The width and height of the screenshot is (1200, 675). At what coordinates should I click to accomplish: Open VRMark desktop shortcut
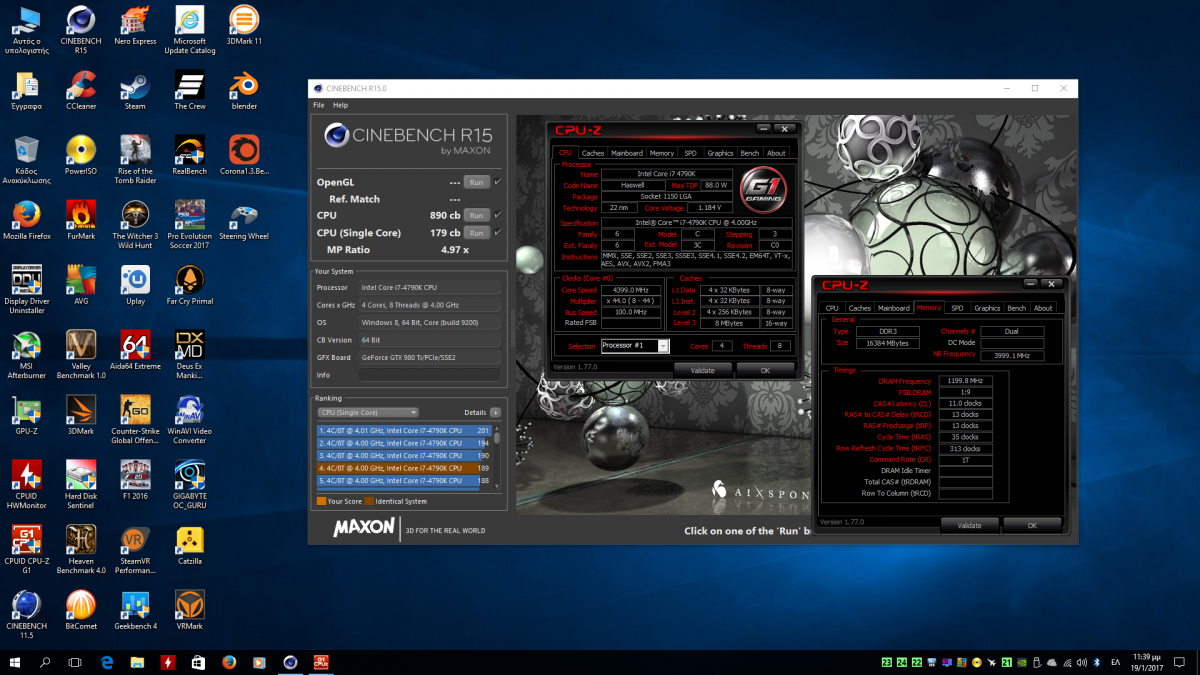click(x=190, y=611)
